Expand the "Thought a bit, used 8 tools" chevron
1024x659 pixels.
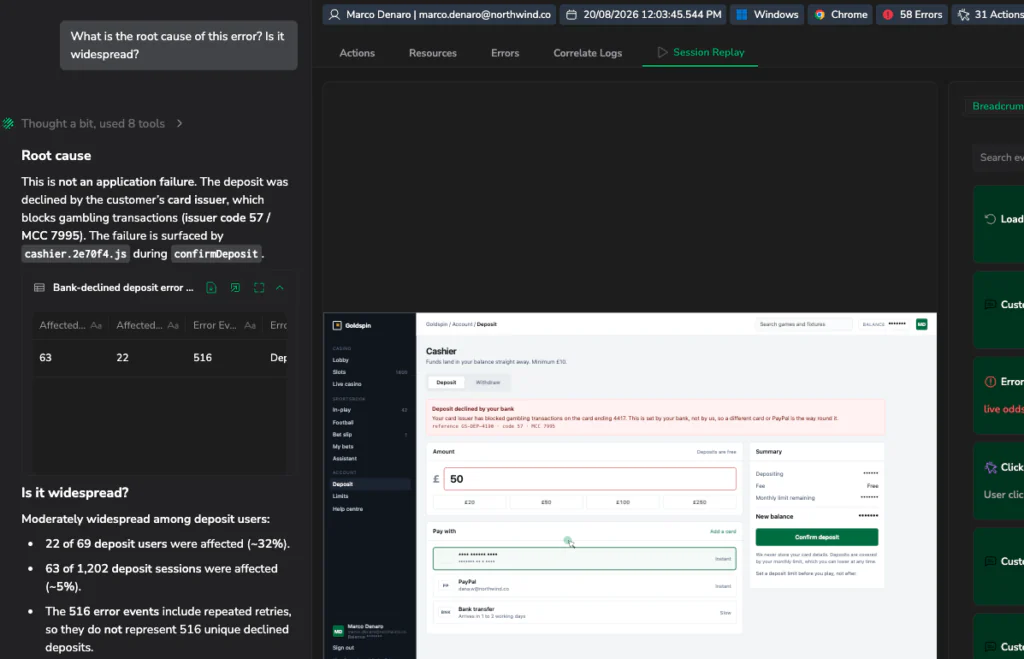180,123
